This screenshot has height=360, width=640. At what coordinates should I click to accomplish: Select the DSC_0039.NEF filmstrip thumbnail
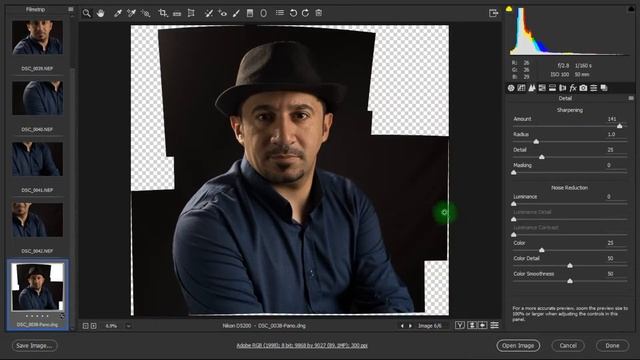tap(37, 38)
